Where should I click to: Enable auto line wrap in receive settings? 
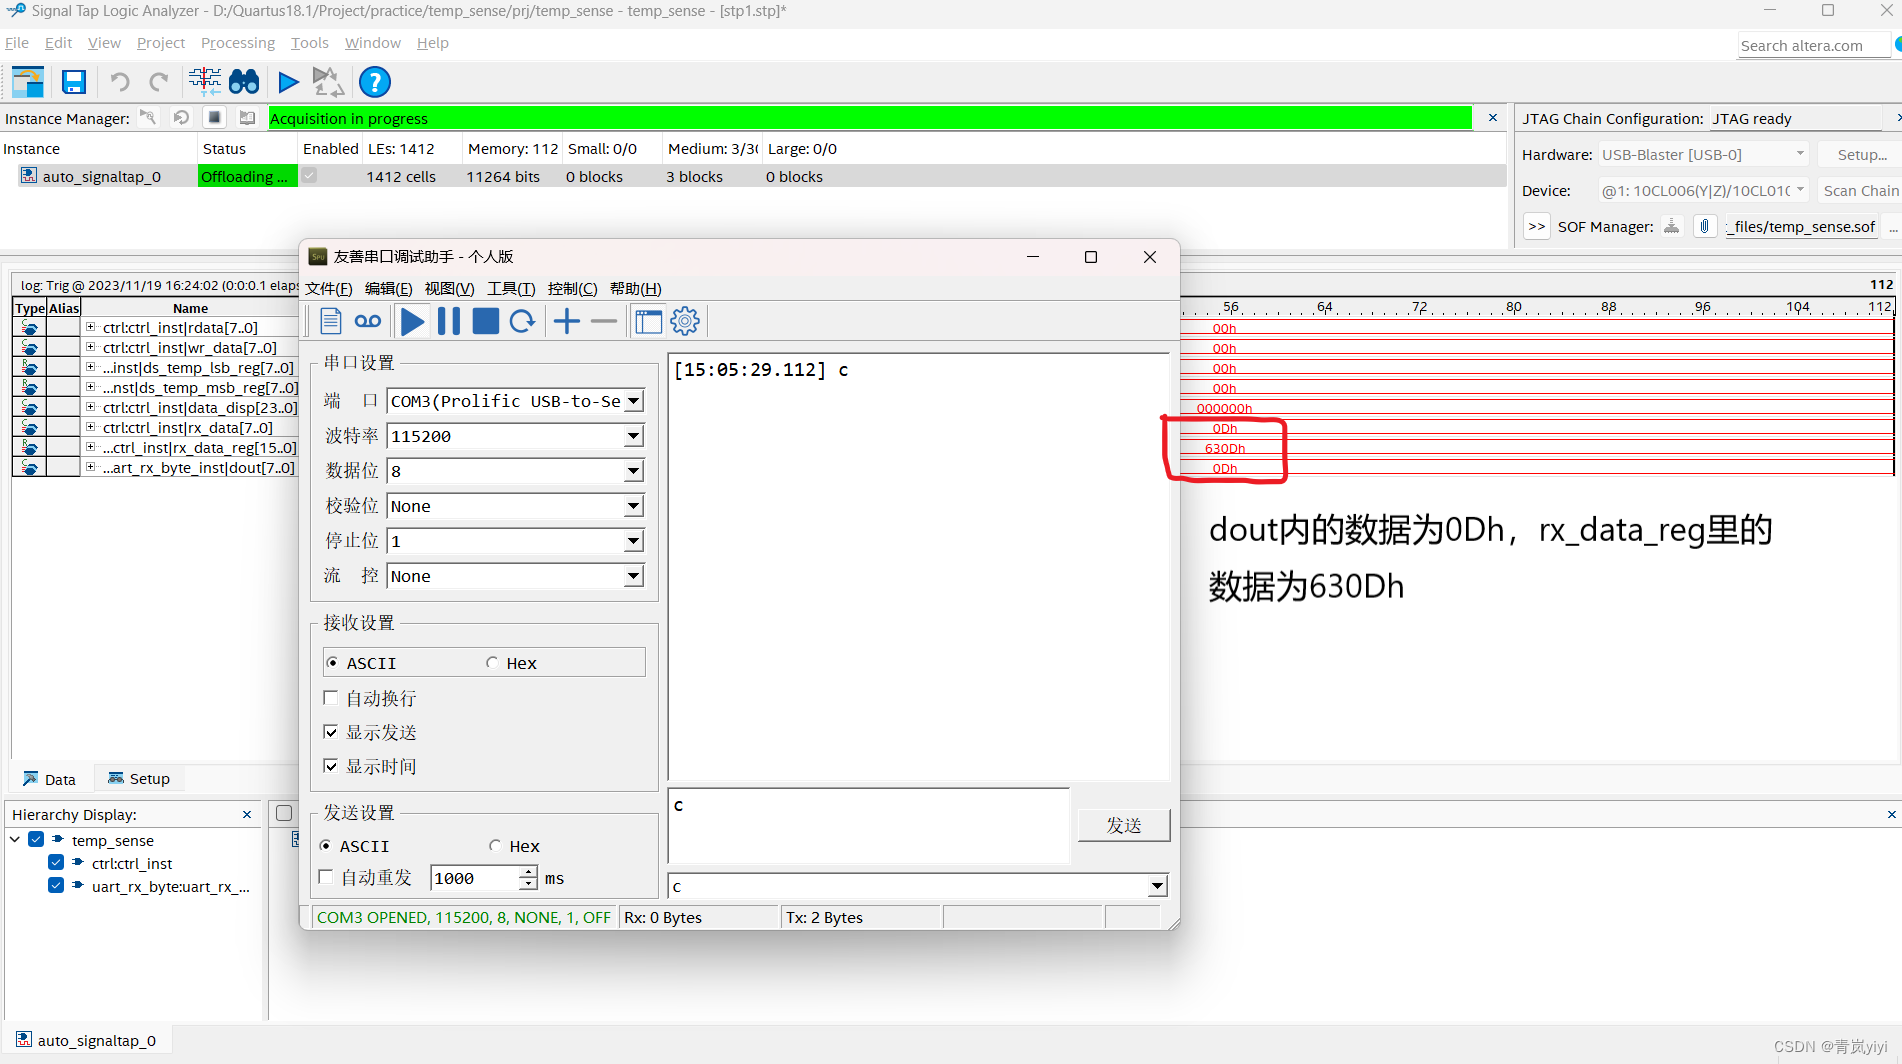[331, 697]
